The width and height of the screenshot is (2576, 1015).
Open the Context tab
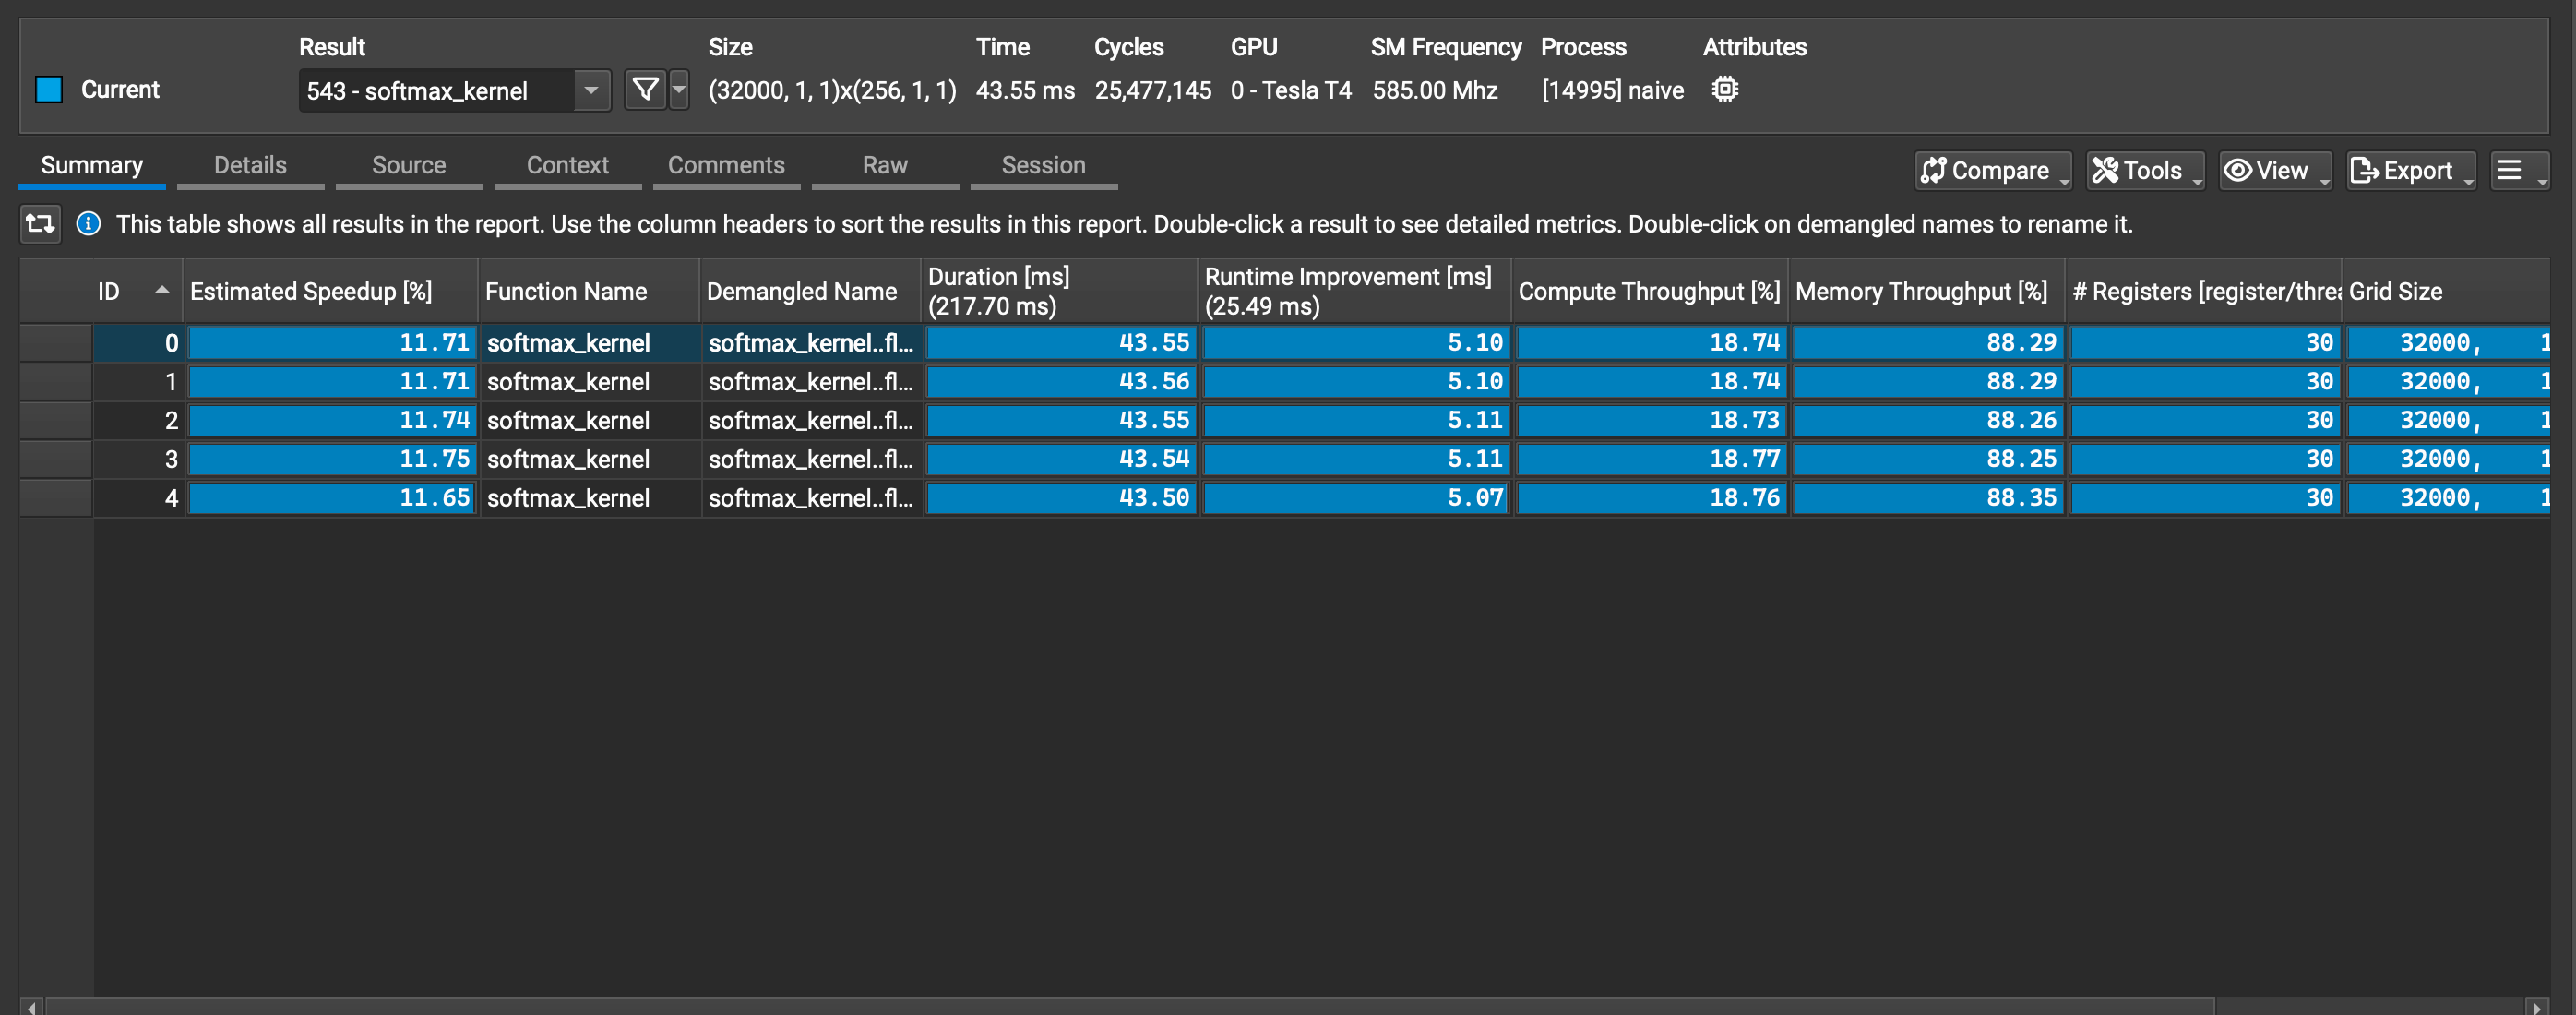(567, 165)
